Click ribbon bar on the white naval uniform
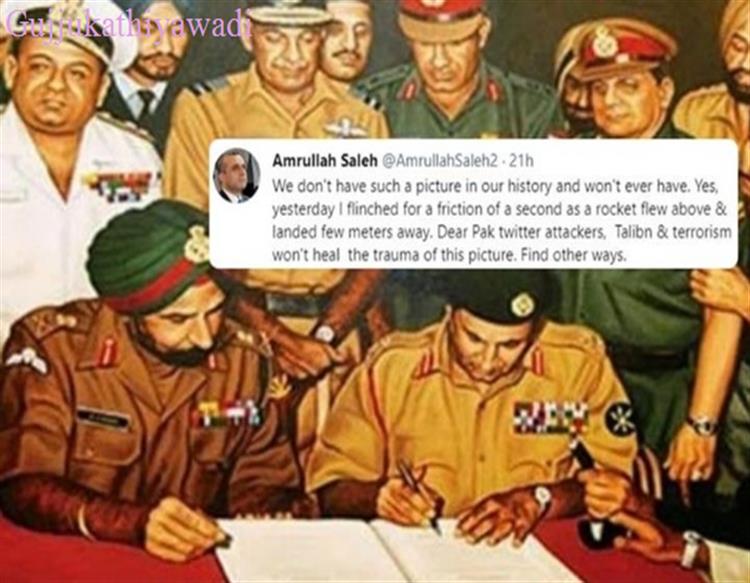The image size is (750, 583). coord(121,186)
